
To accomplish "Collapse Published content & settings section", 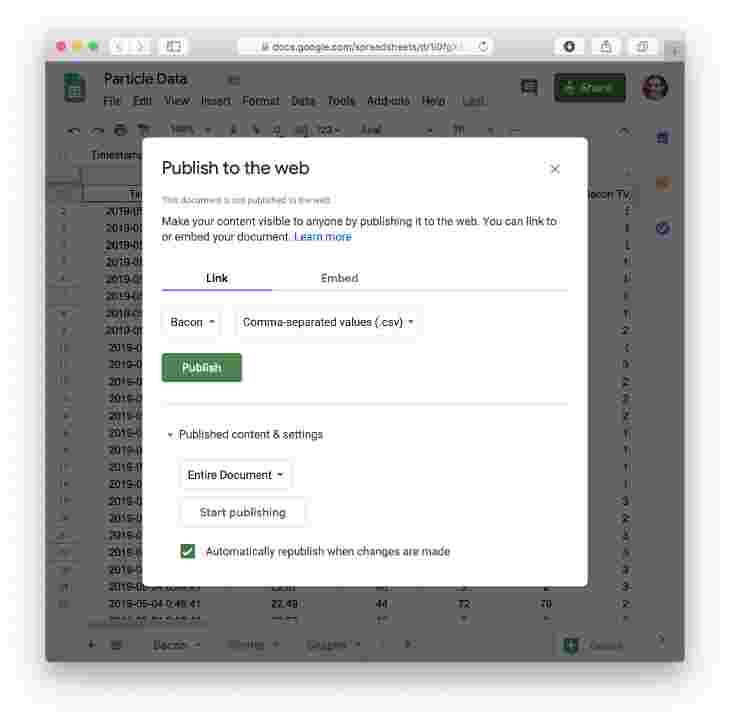I will pos(245,434).
